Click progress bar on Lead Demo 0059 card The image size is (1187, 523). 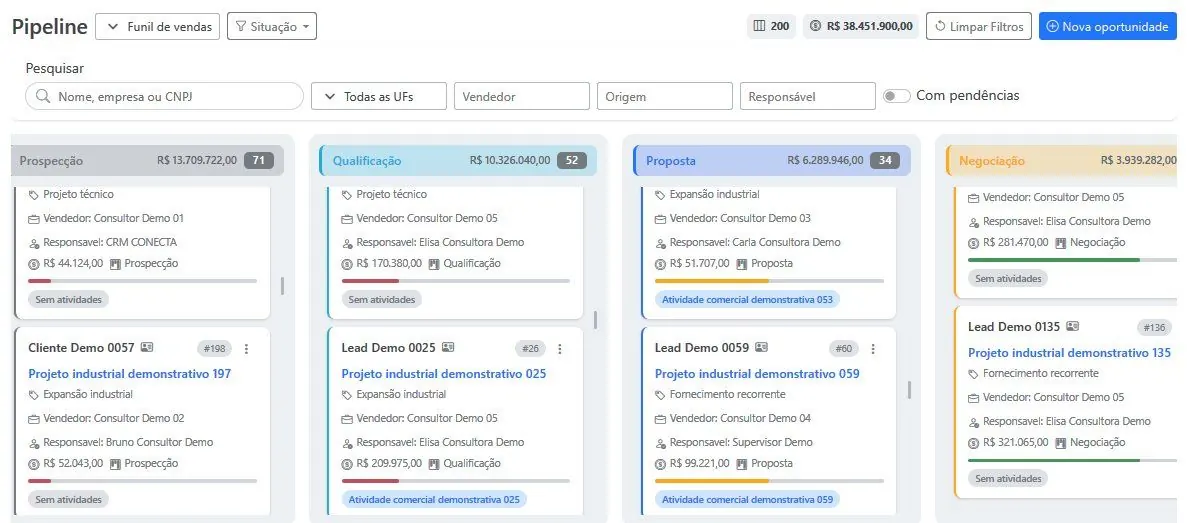769,481
